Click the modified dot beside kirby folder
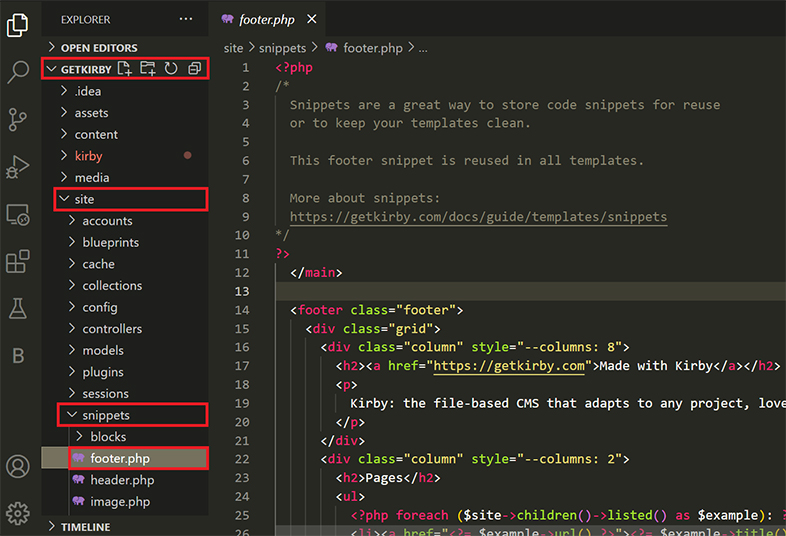This screenshot has width=786, height=536. (187, 155)
